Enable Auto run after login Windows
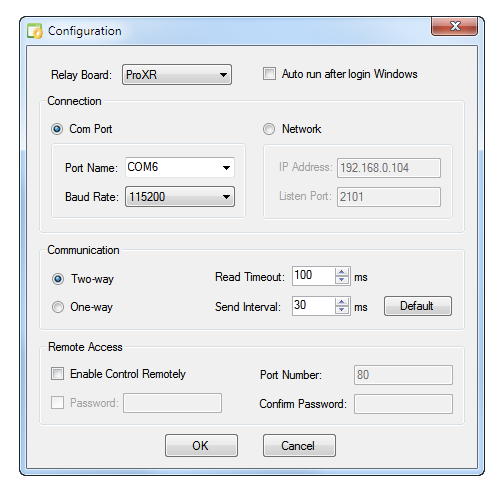 pos(269,74)
